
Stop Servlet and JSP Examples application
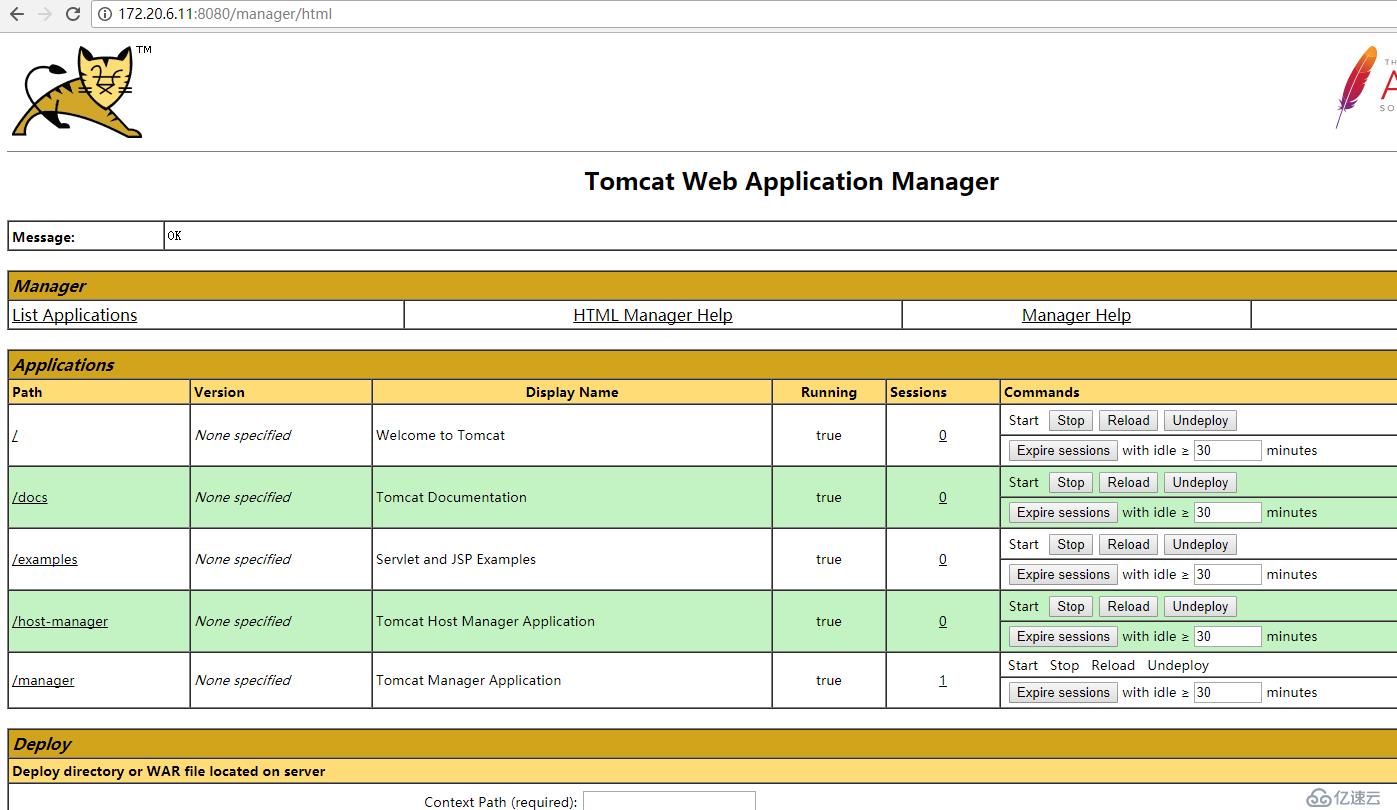click(1071, 545)
